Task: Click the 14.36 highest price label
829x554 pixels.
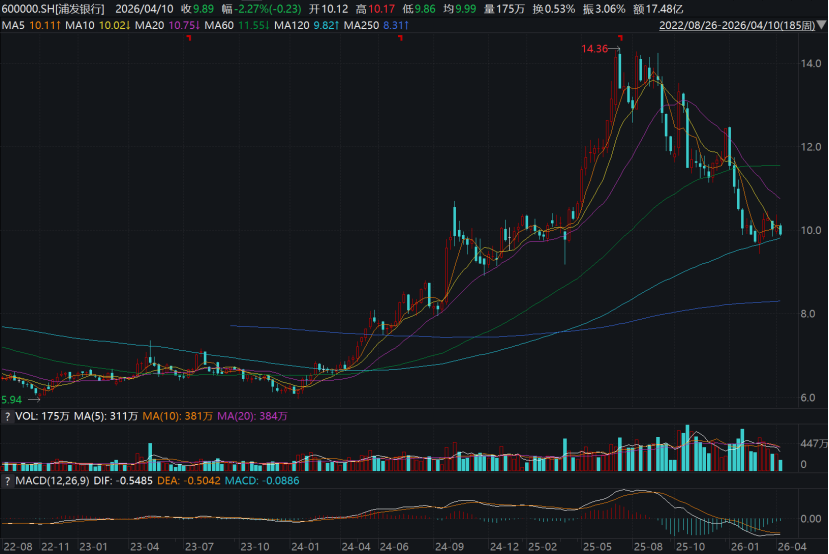Action: click(596, 47)
